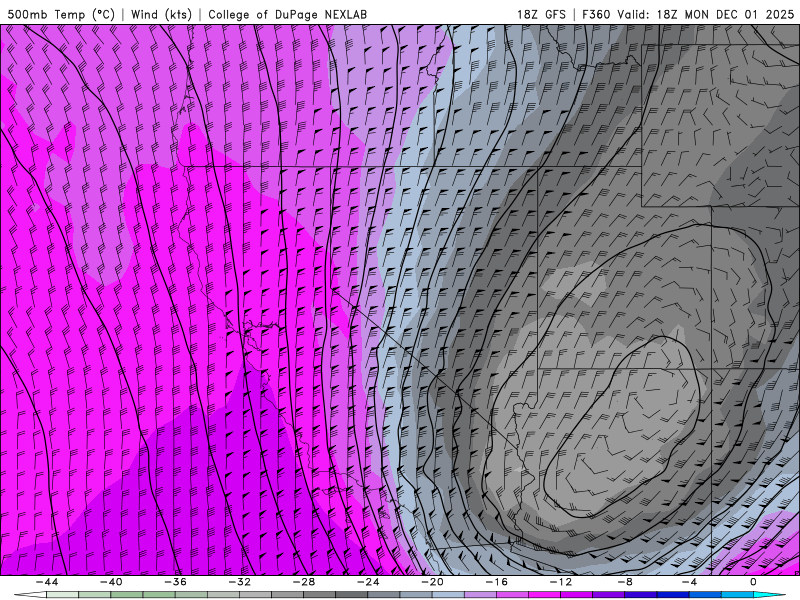
Task: Click the "18Z GFS" model run label
Action: (541, 15)
